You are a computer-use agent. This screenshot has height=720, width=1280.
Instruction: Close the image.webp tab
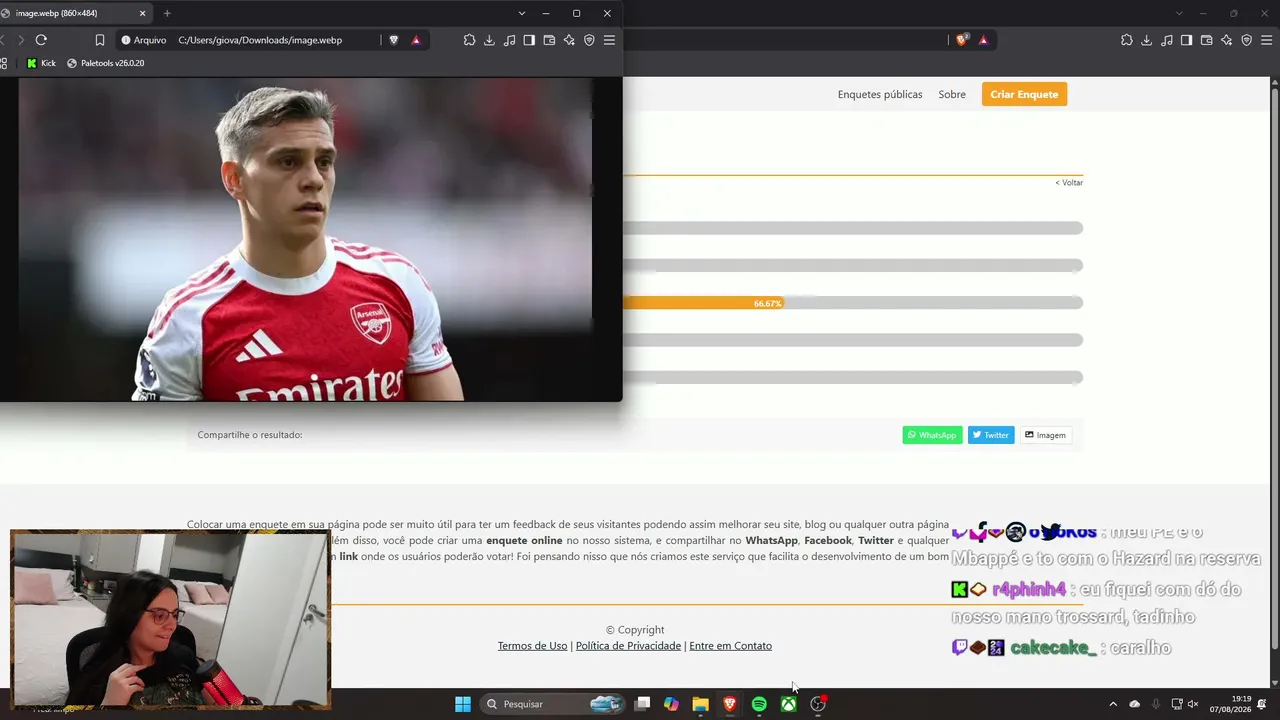[x=143, y=13]
